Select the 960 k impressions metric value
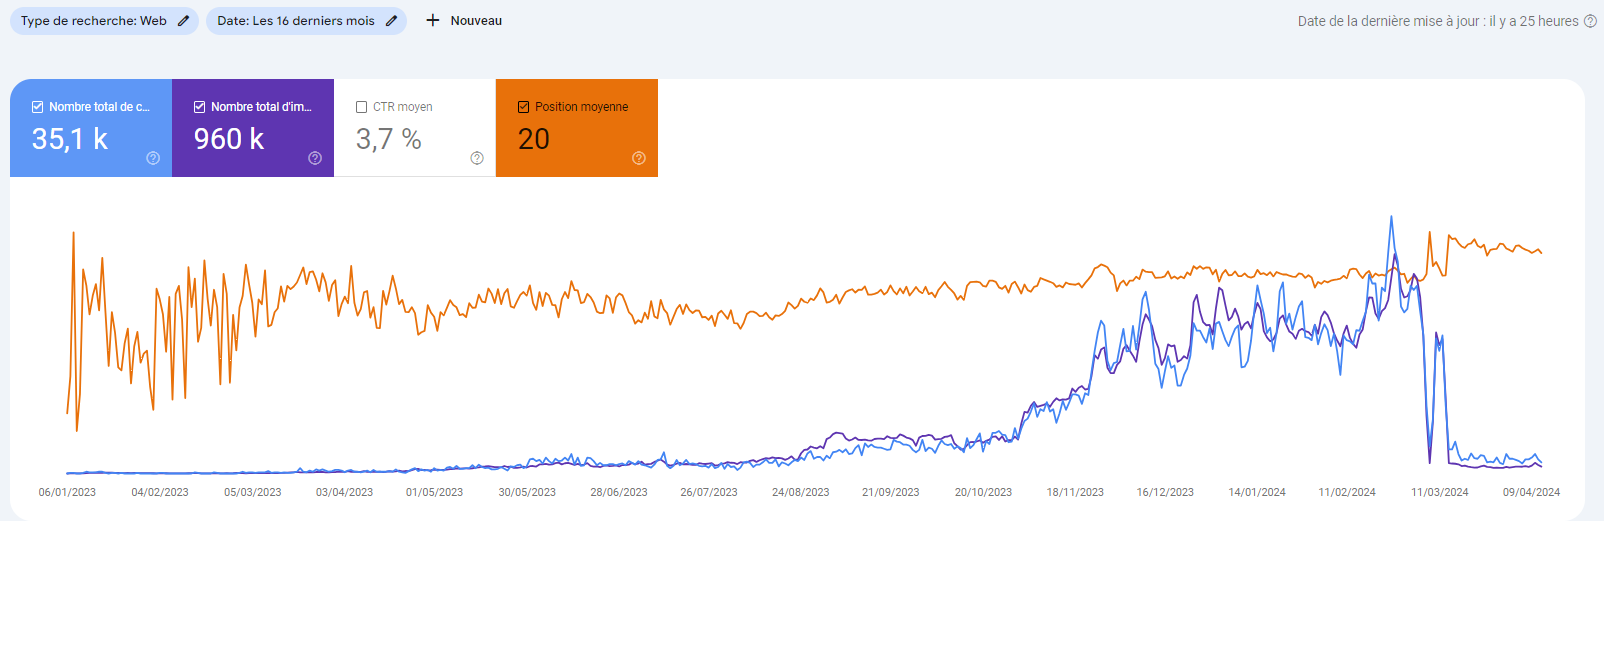Viewport: 1604px width, 648px height. click(x=229, y=139)
